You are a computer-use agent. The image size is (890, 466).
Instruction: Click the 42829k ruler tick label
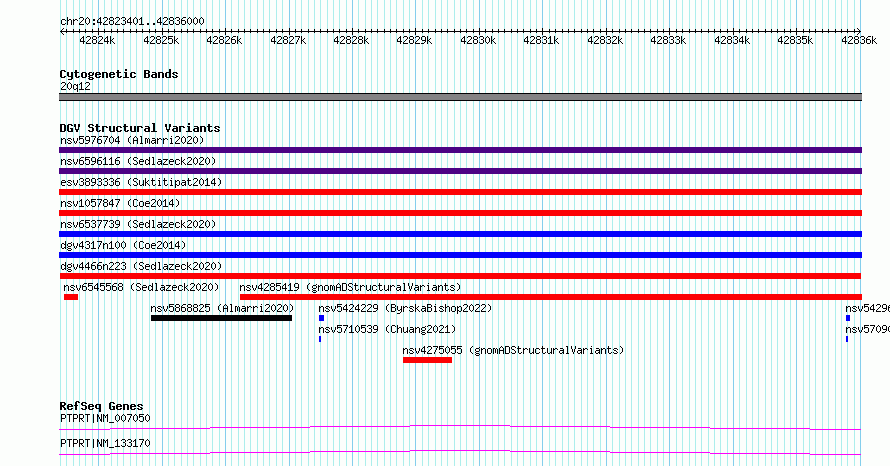[x=414, y=40]
